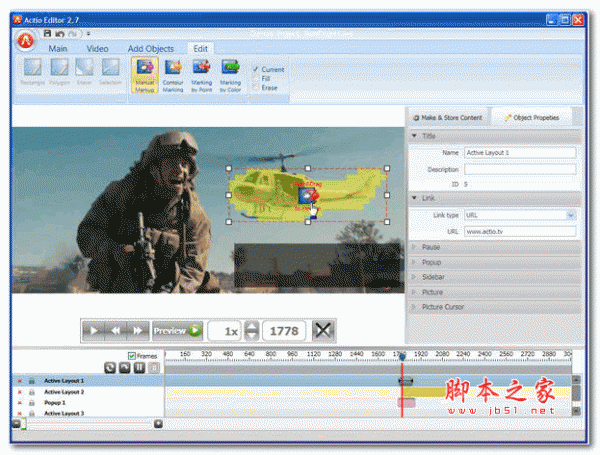Image resolution: width=600 pixels, height=455 pixels.
Task: Click the URL field containing www.actio.tv
Action: point(520,232)
